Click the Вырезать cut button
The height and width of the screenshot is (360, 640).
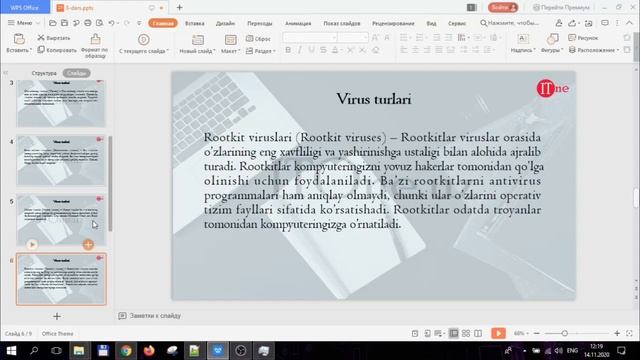(x=54, y=38)
